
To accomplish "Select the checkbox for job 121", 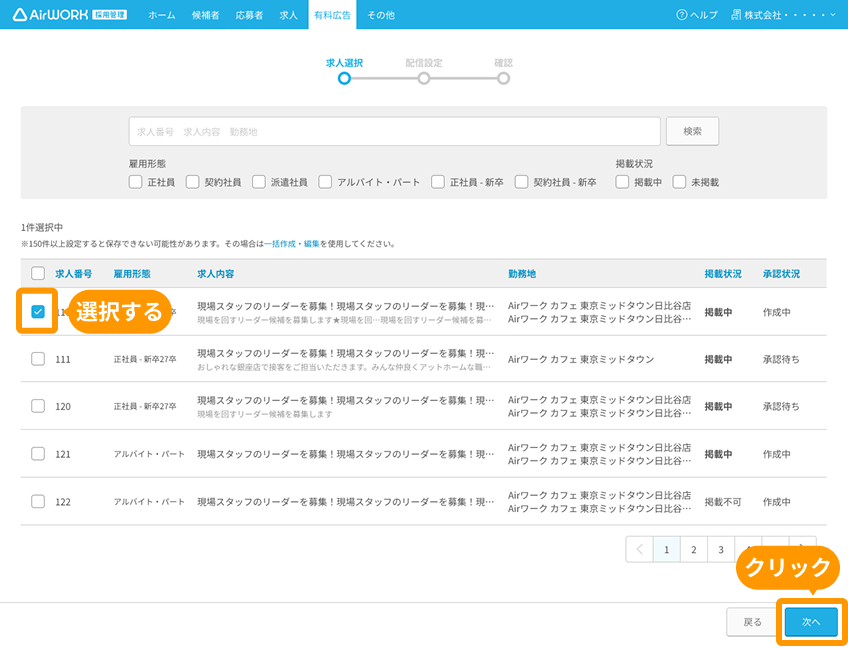I will click(38, 454).
